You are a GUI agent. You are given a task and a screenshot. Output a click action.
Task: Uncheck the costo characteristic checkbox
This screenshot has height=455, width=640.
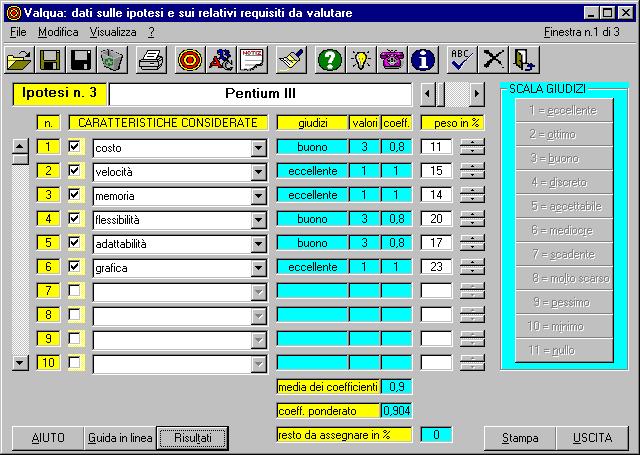(x=75, y=147)
